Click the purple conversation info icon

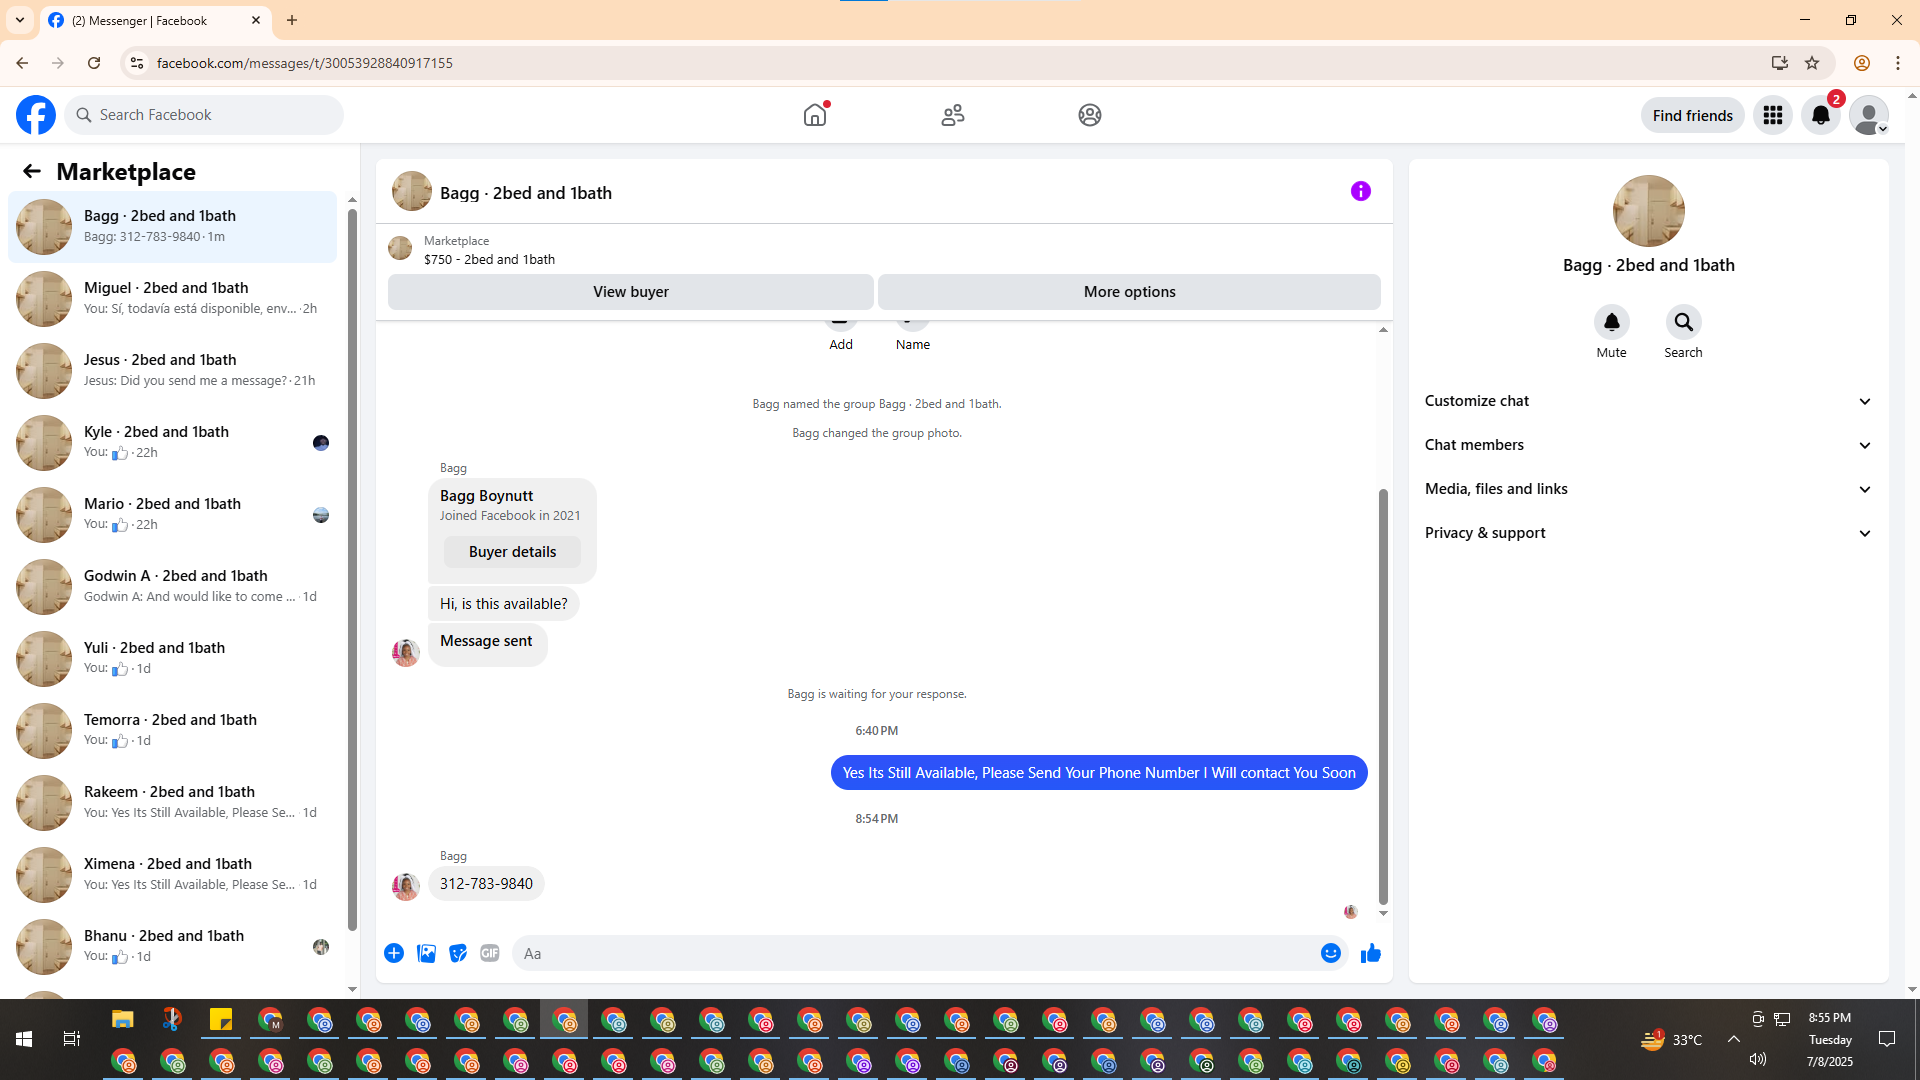pyautogui.click(x=1360, y=191)
